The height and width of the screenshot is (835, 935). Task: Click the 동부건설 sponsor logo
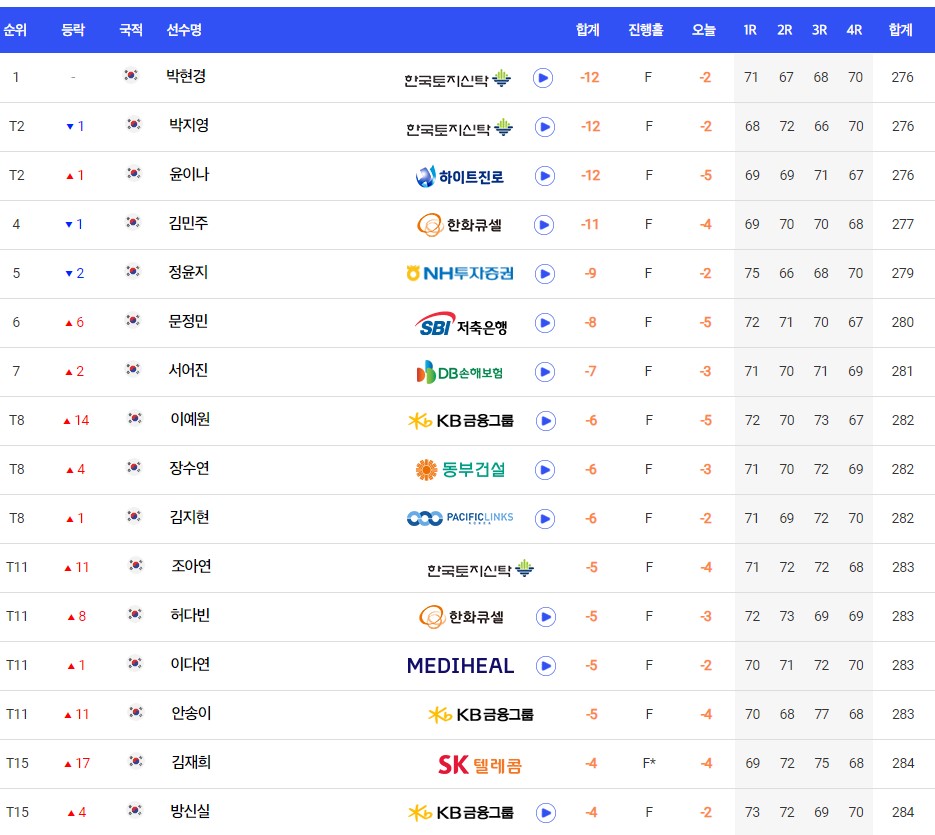(459, 469)
